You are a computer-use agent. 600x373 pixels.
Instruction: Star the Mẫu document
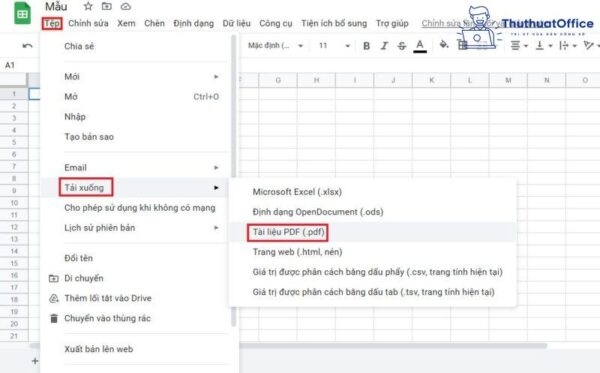tap(88, 7)
